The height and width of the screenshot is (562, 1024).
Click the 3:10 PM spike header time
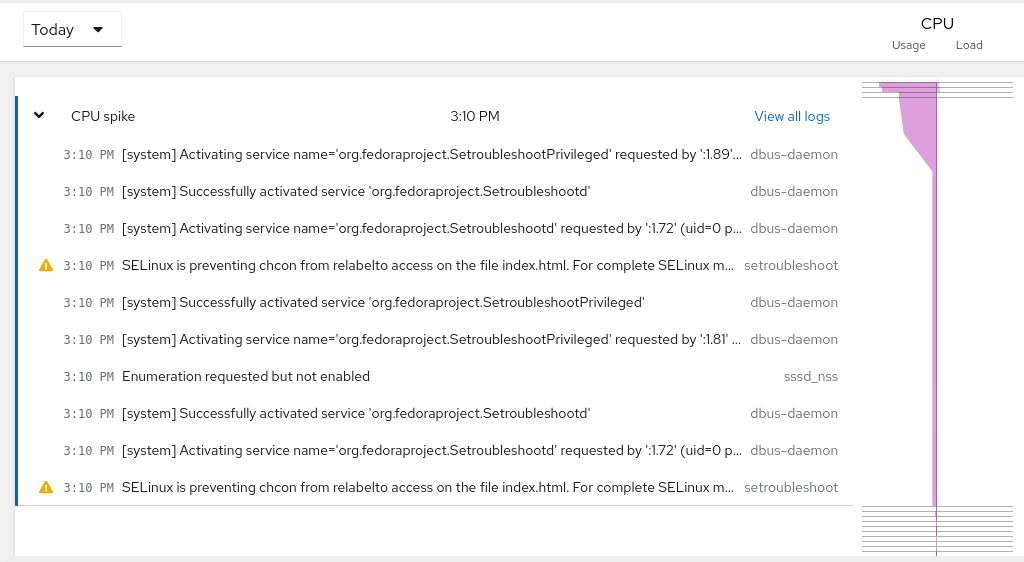click(474, 116)
